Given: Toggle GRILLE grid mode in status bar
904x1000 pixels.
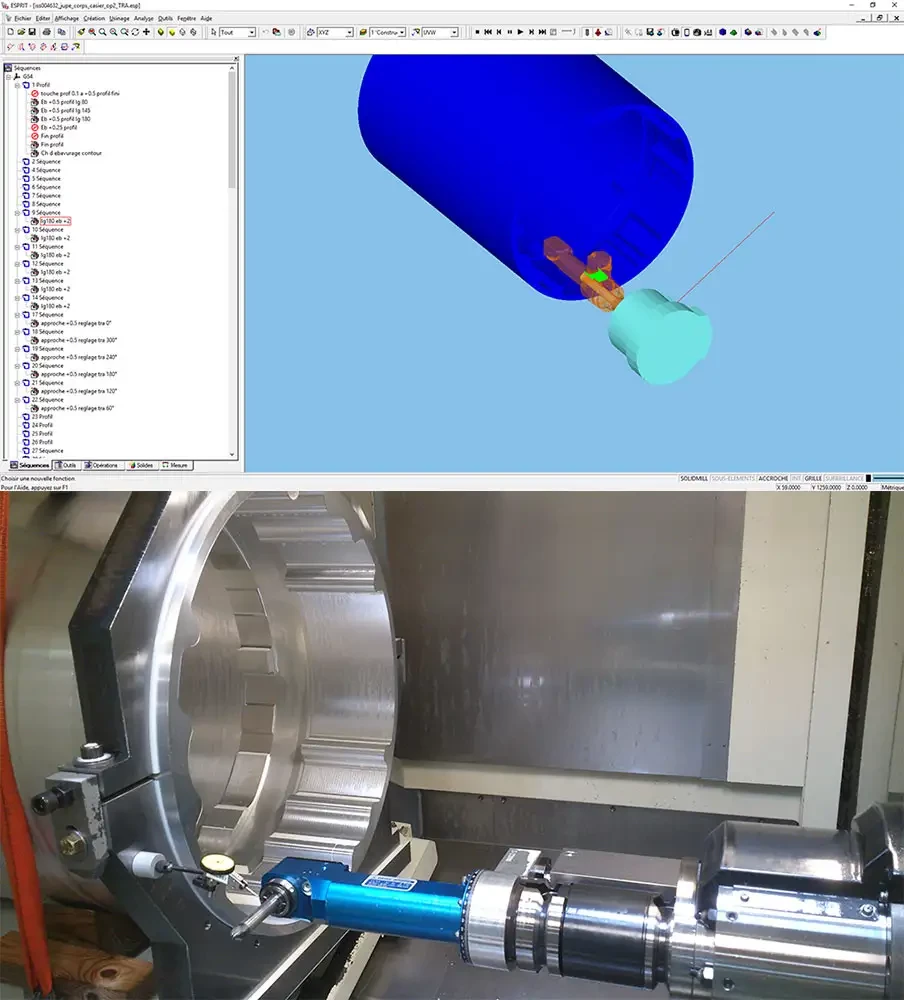Looking at the screenshot, I should 813,478.
